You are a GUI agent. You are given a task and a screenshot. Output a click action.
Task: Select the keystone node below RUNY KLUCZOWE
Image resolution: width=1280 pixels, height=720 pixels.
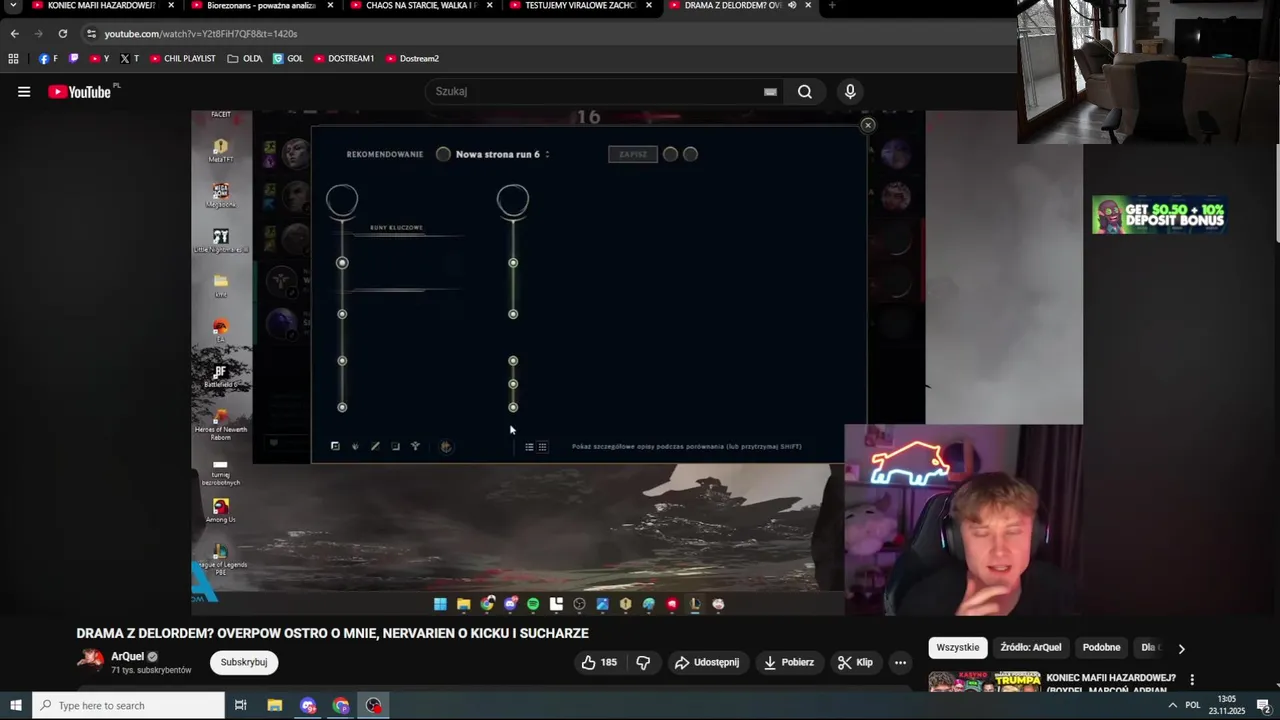[342, 263]
